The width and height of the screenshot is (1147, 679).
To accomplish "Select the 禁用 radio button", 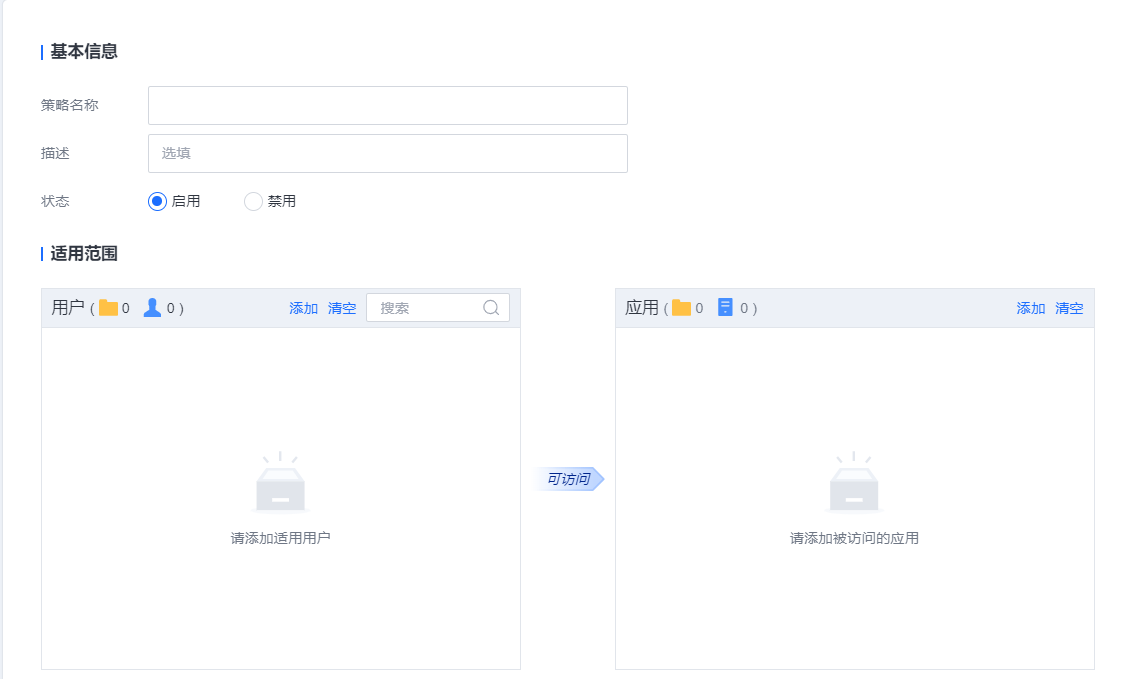I will click(253, 201).
